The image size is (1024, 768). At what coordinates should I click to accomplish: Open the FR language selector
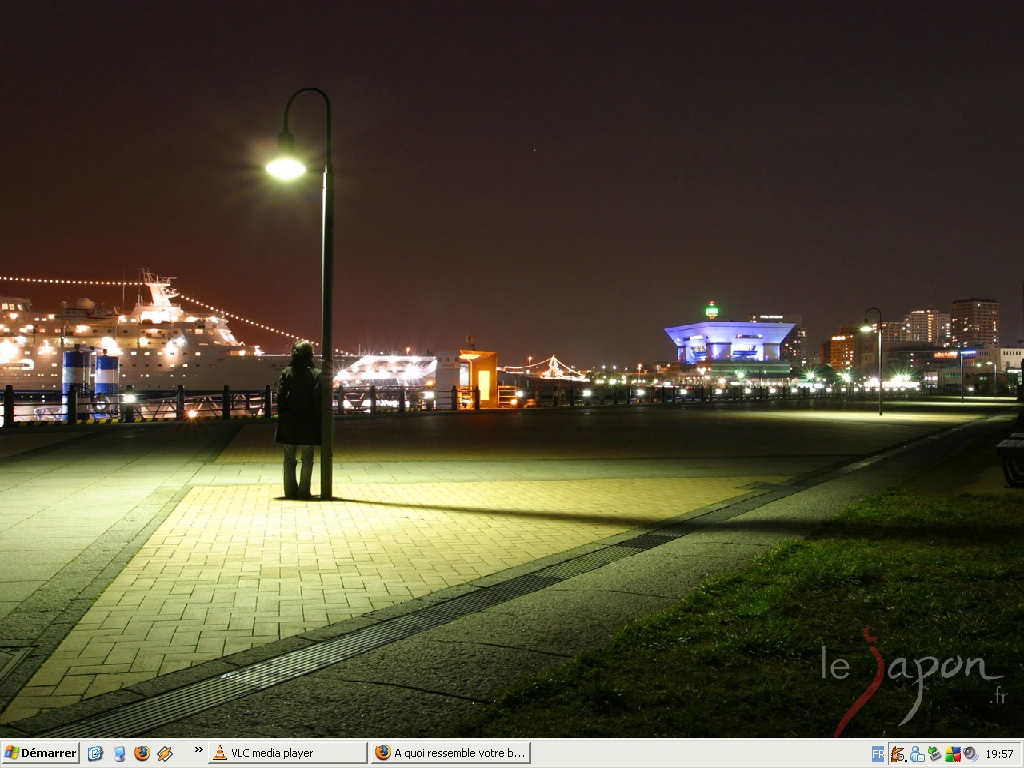coord(878,754)
